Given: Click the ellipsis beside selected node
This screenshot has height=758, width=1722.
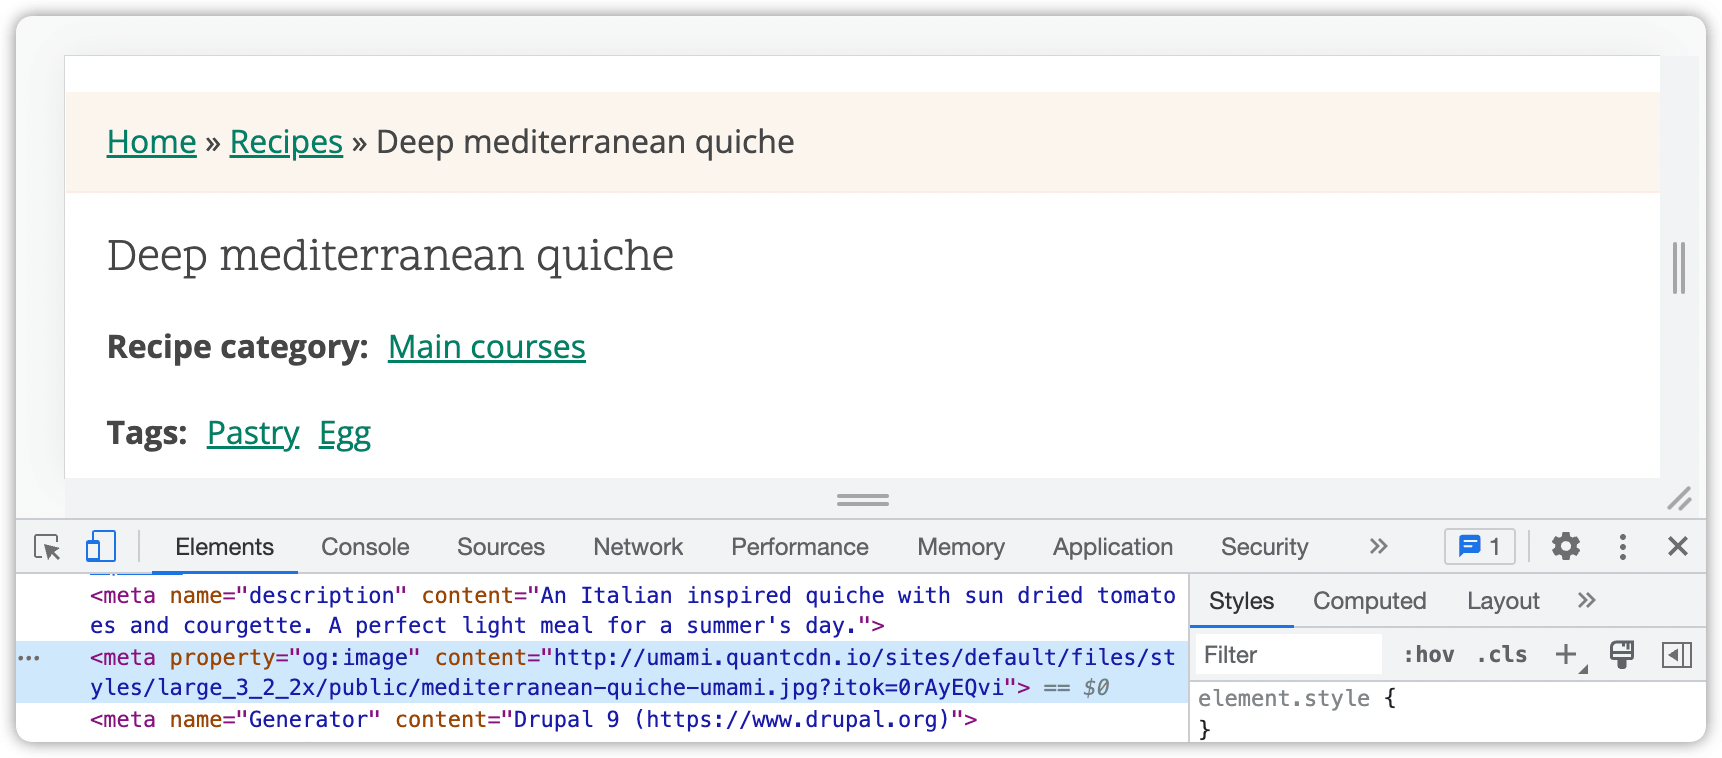Looking at the screenshot, I should (x=29, y=658).
